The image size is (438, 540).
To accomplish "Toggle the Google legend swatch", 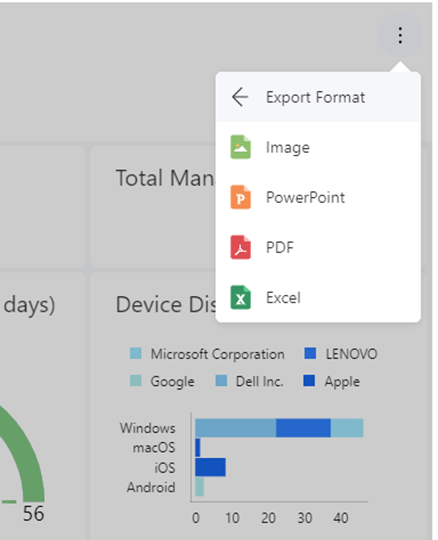I will click(x=136, y=381).
